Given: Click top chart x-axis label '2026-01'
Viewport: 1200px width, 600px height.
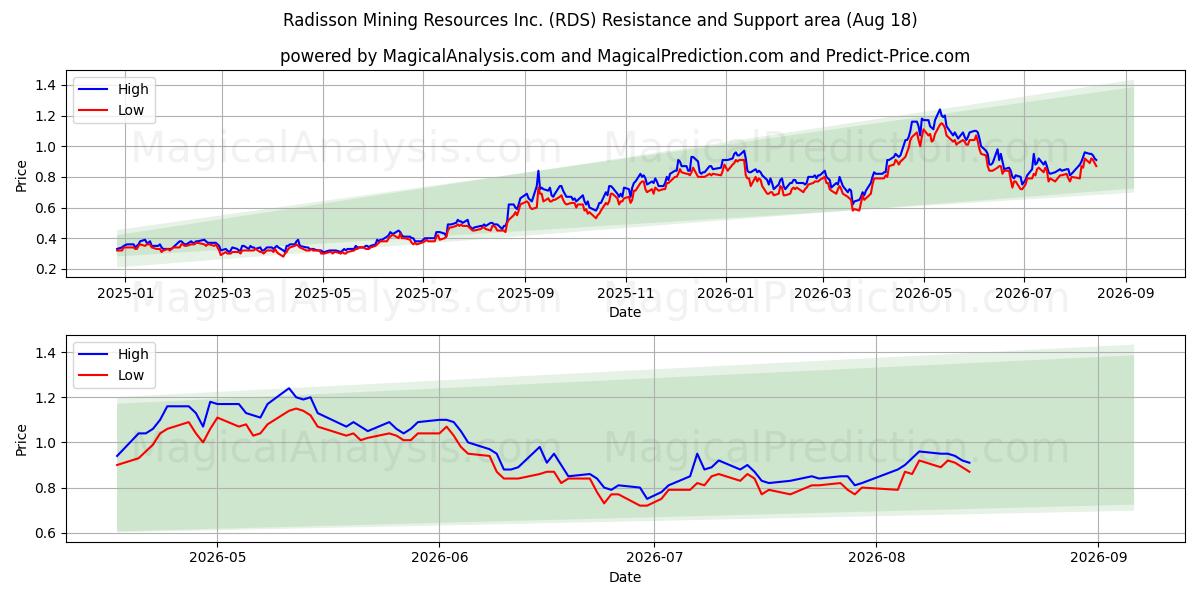Looking at the screenshot, I should [x=726, y=294].
